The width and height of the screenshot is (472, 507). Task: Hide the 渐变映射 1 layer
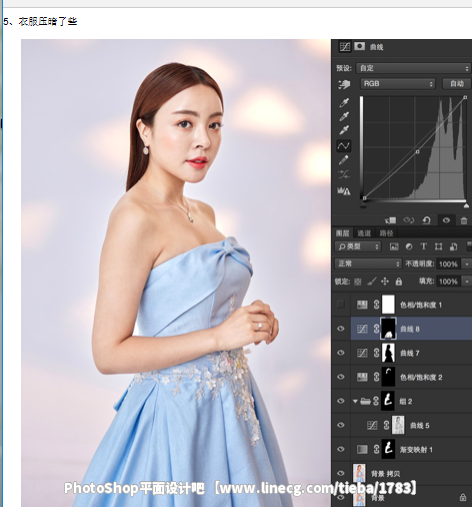[x=341, y=449]
